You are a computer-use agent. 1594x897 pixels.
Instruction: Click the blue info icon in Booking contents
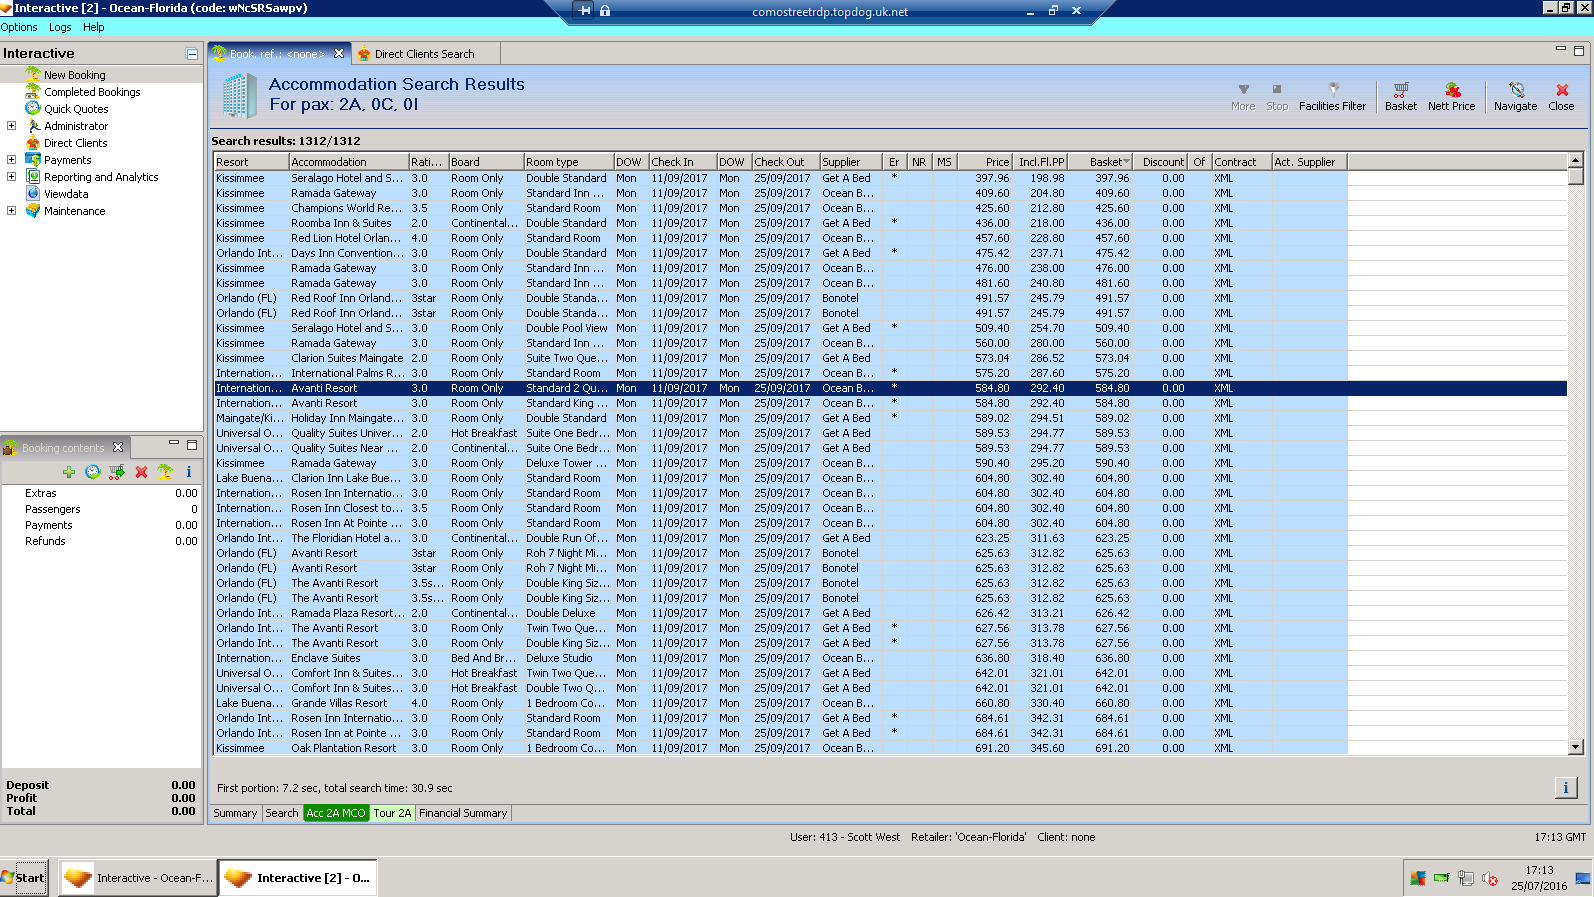tap(189, 472)
